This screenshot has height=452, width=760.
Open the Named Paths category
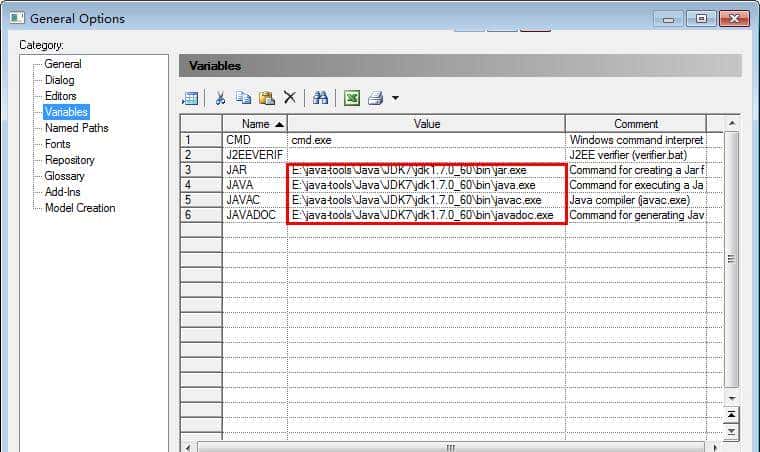(x=77, y=128)
